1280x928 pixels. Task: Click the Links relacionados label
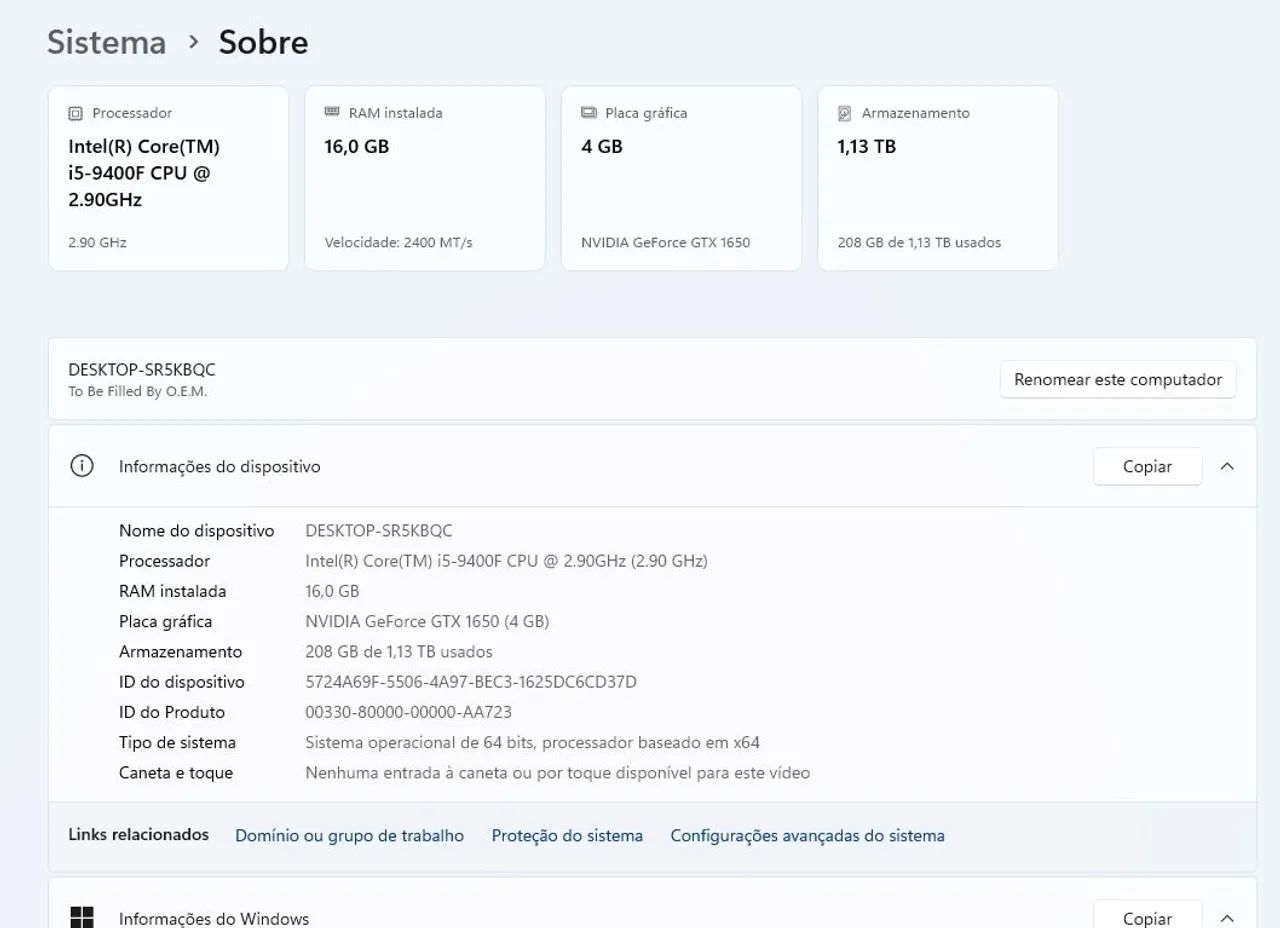click(138, 834)
